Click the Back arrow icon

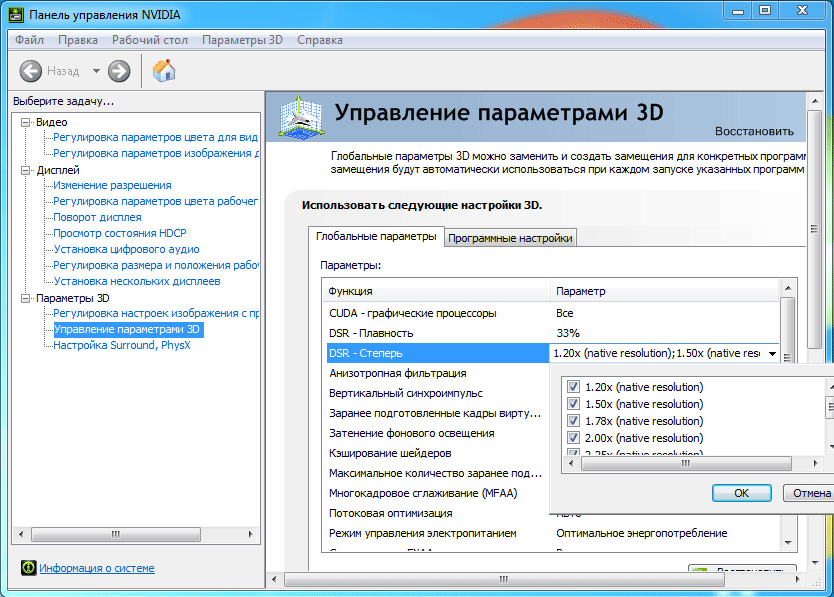pos(30,71)
